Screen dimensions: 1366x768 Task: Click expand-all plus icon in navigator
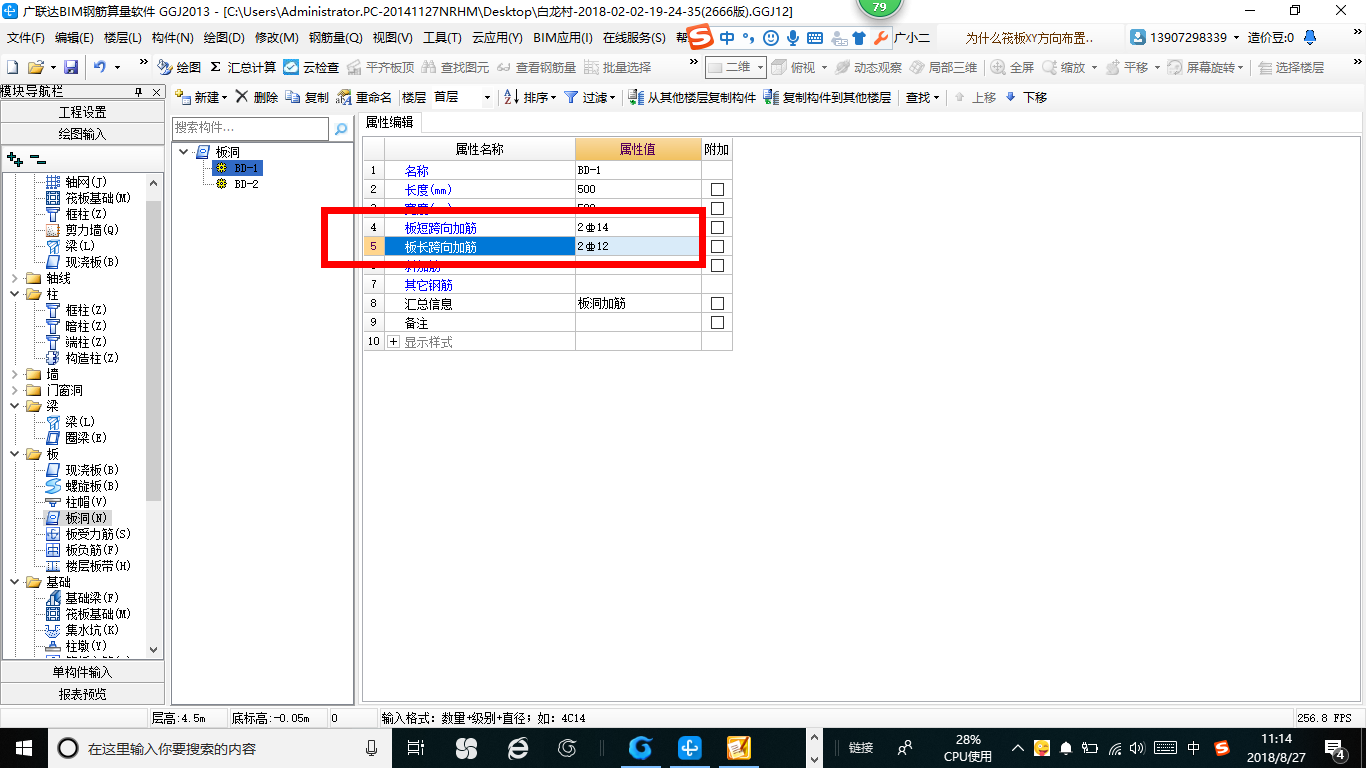pos(14,158)
